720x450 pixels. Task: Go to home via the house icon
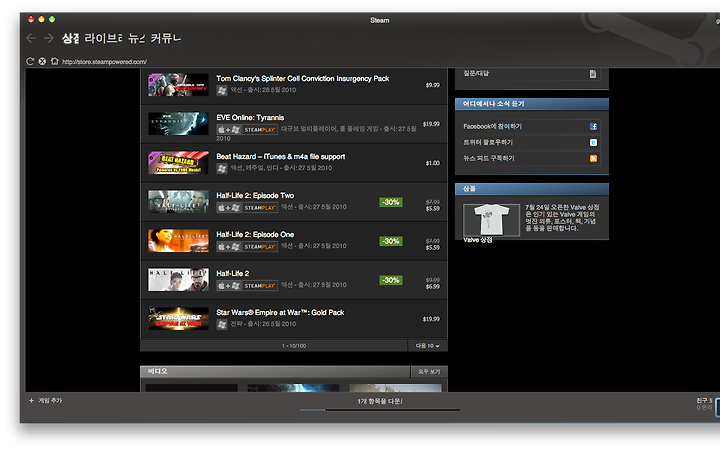[55, 61]
